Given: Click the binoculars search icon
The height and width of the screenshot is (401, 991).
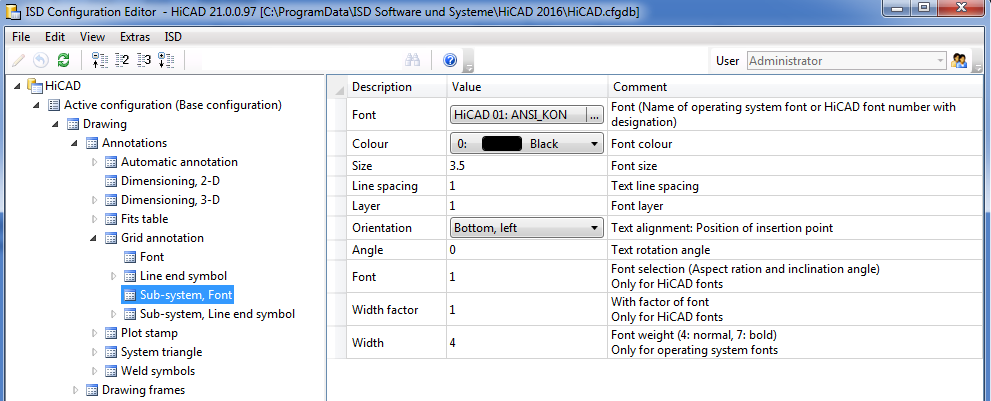Looking at the screenshot, I should [x=413, y=60].
